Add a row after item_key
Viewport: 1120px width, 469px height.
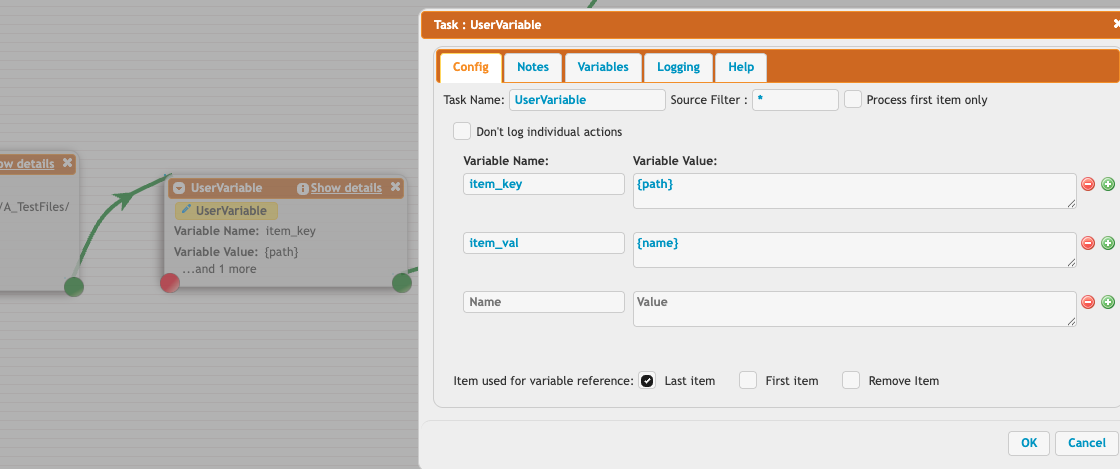point(1107,184)
